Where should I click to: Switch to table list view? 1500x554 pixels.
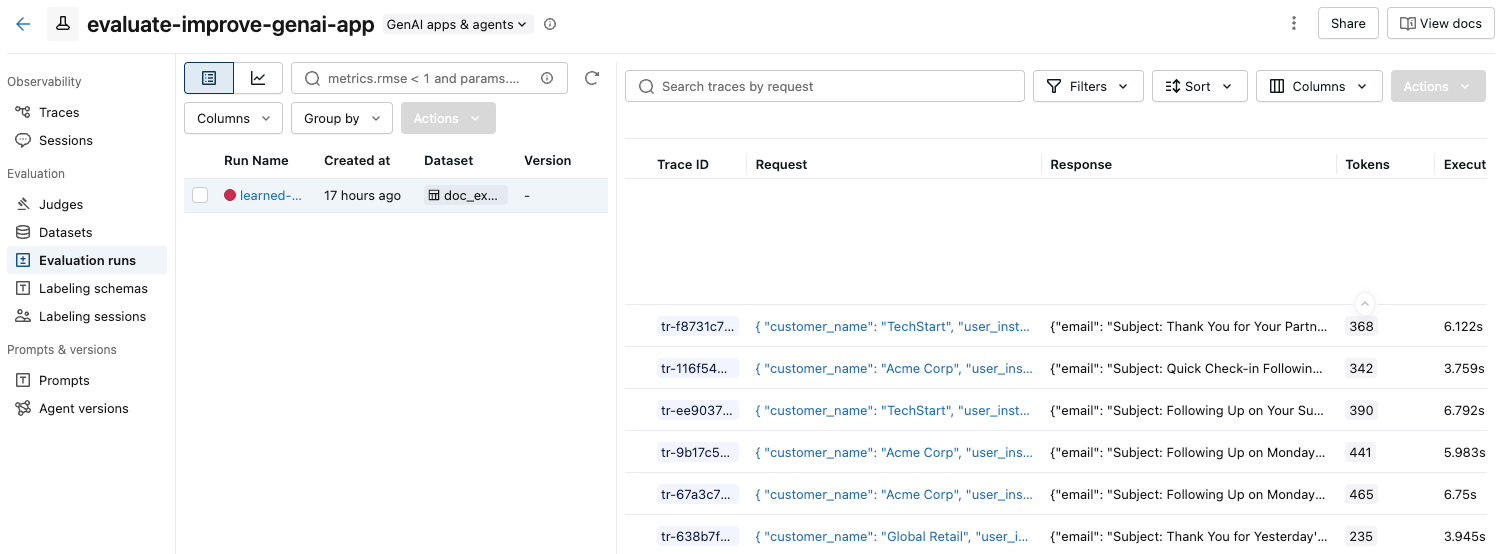pos(209,78)
